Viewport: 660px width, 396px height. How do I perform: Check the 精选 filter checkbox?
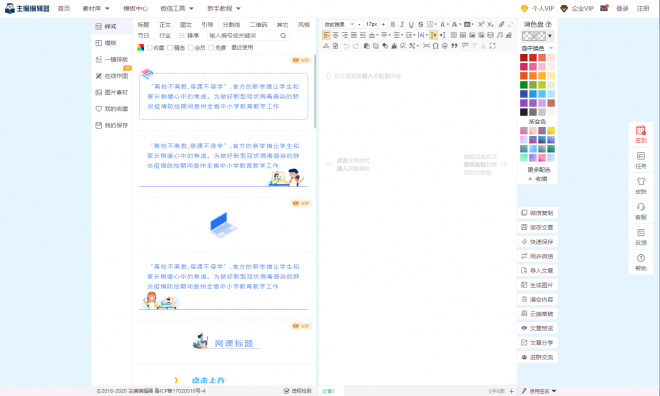point(170,48)
